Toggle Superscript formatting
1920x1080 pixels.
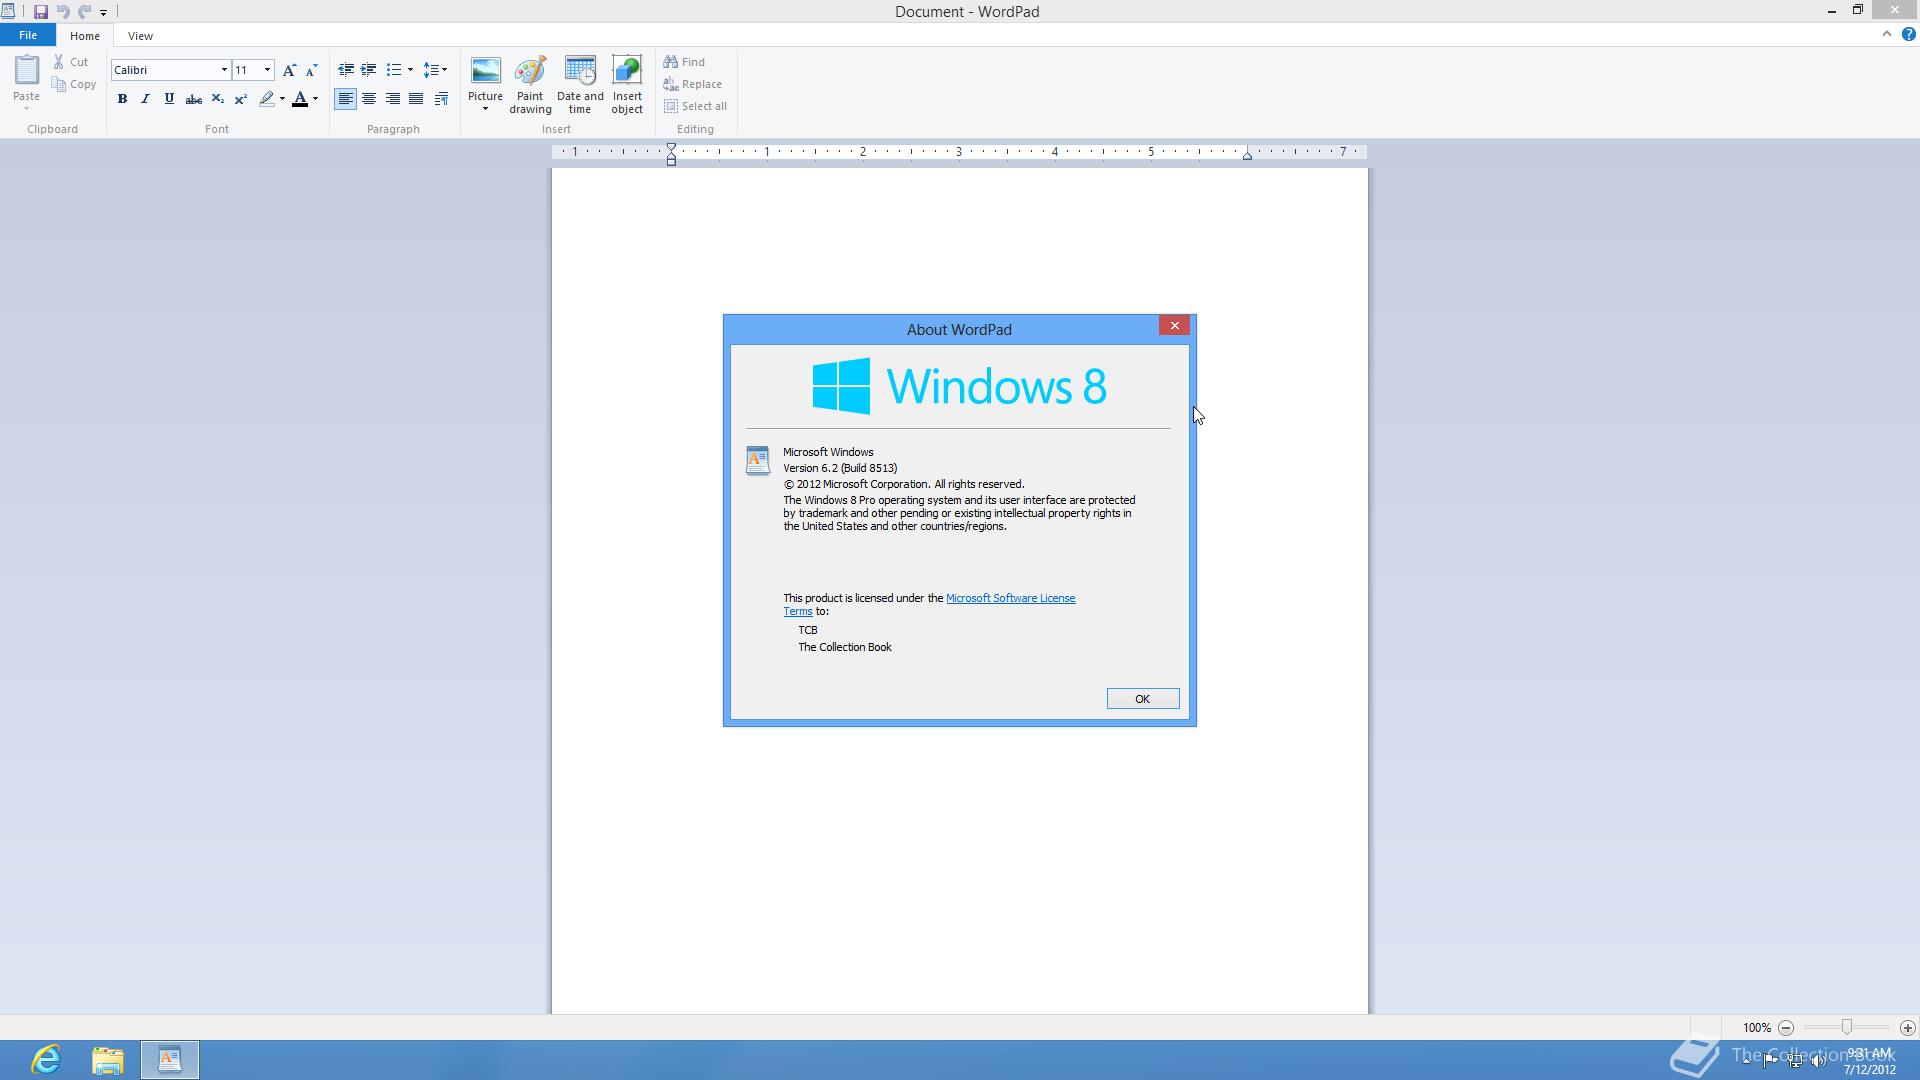[x=240, y=99]
